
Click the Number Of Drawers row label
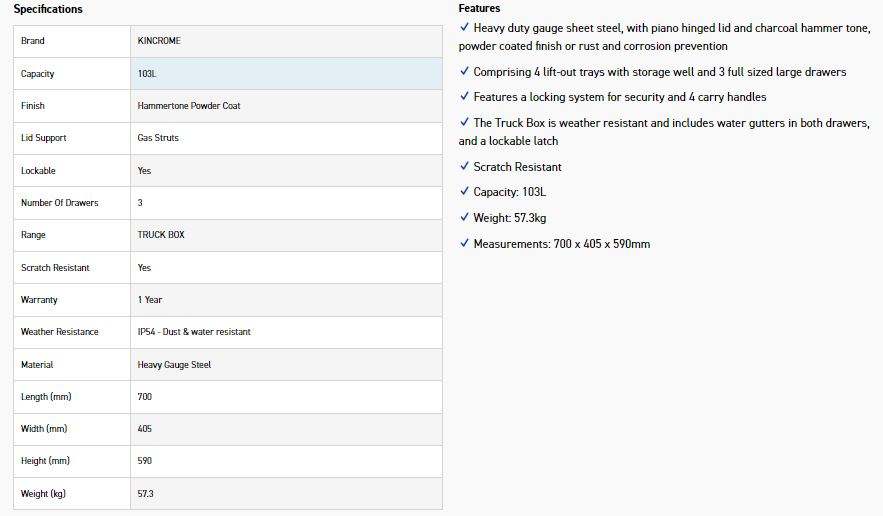pyautogui.click(x=60, y=202)
